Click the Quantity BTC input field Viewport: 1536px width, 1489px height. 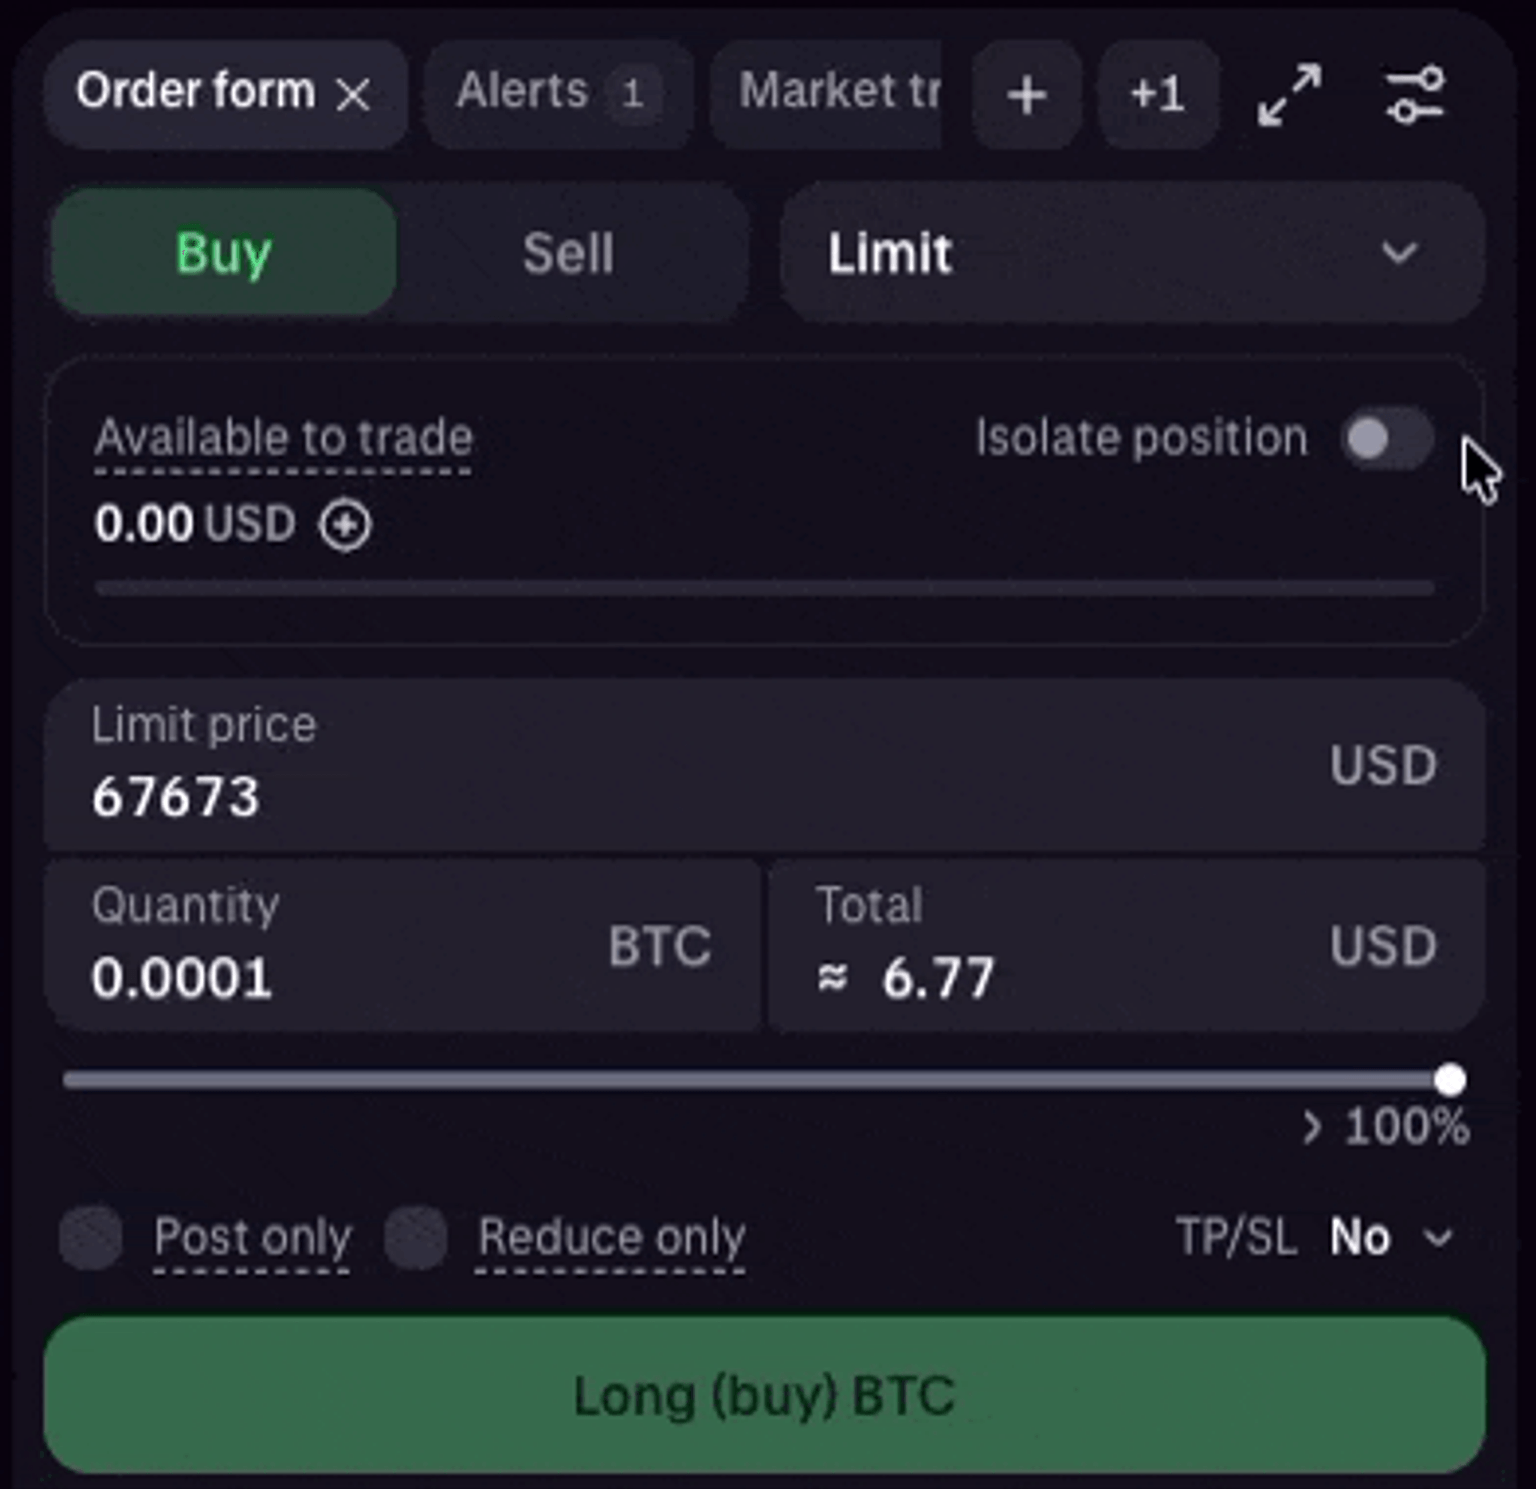coord(330,976)
